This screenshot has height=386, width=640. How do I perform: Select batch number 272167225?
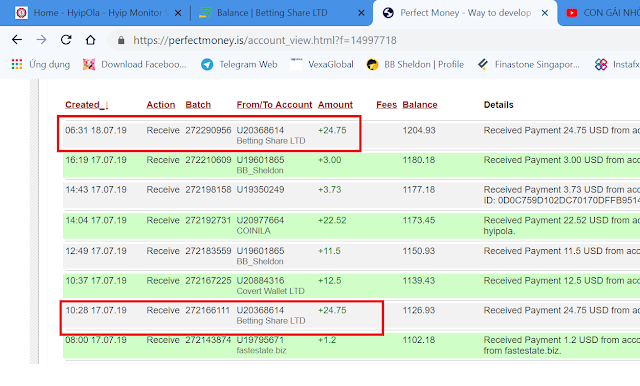pos(208,281)
